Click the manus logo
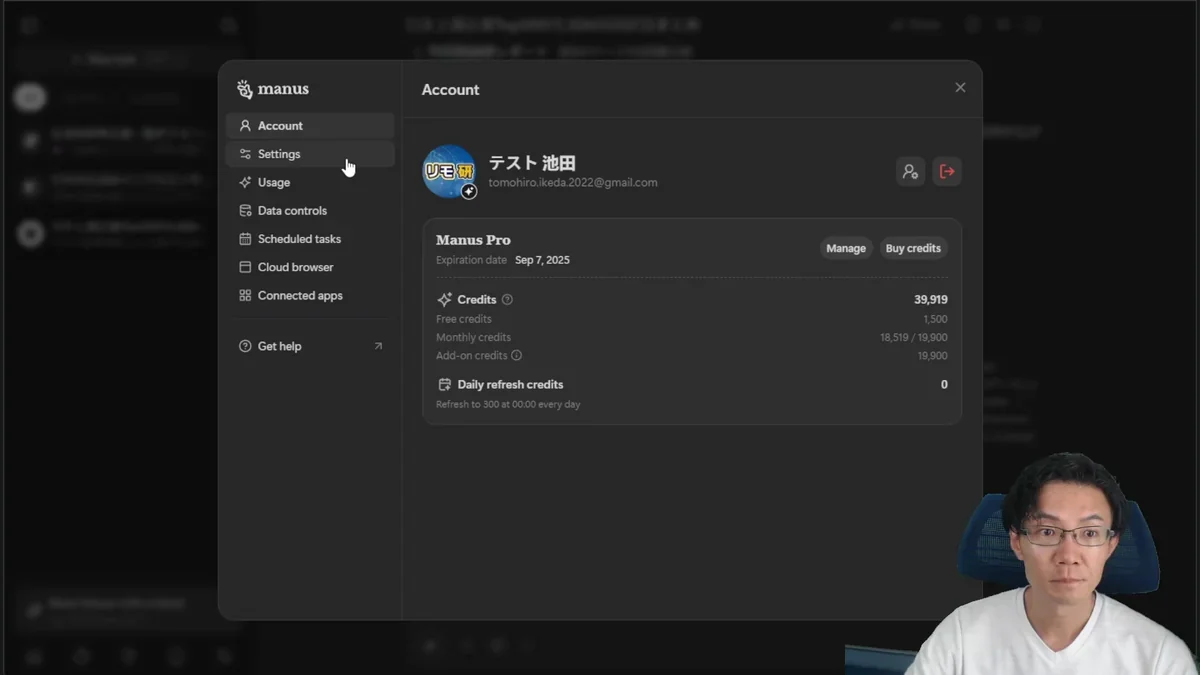The image size is (1200, 675). 273,89
